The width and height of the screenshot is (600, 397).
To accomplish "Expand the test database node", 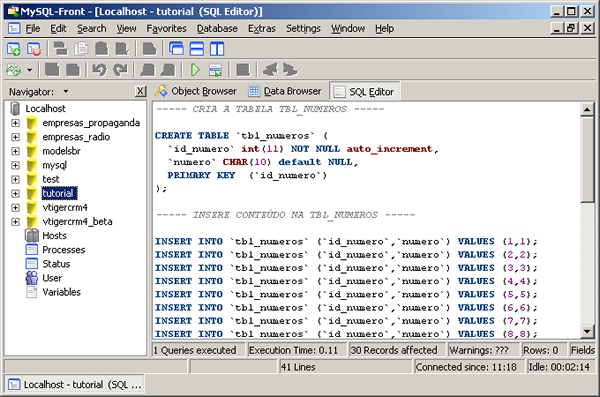I will (15, 180).
